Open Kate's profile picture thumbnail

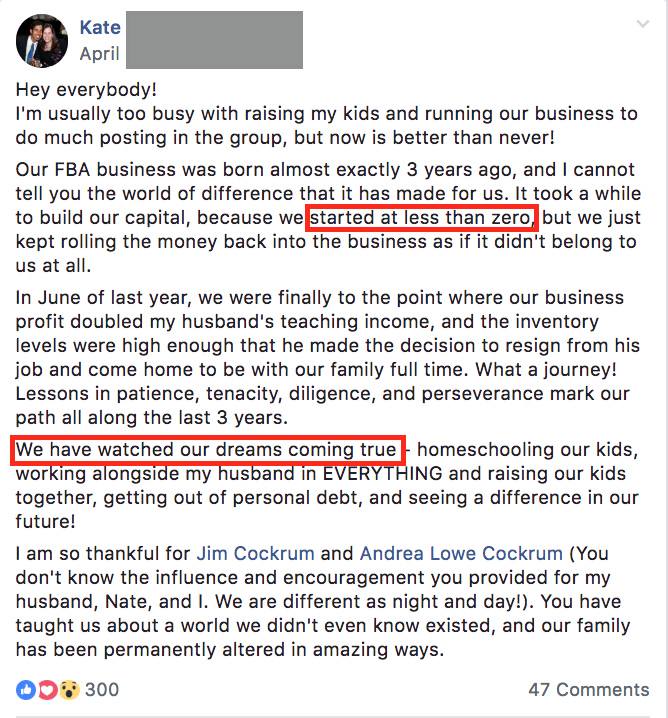click(43, 40)
